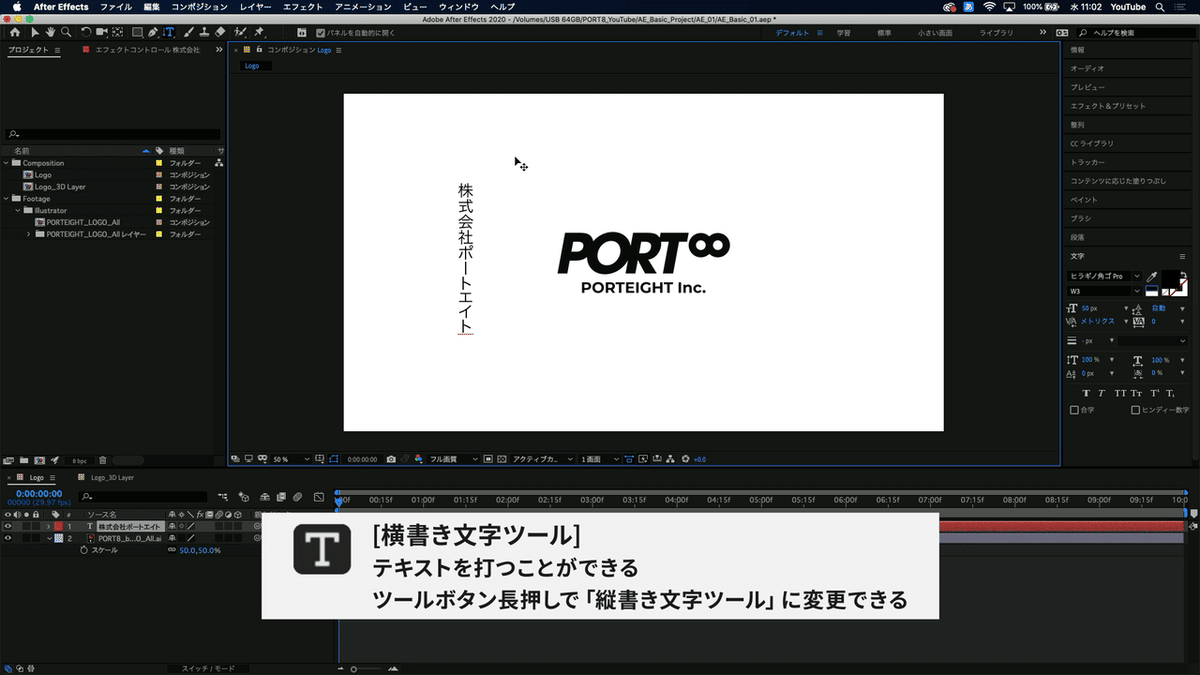Select the Hand tool
Image resolution: width=1200 pixels, height=675 pixels.
[50, 32]
